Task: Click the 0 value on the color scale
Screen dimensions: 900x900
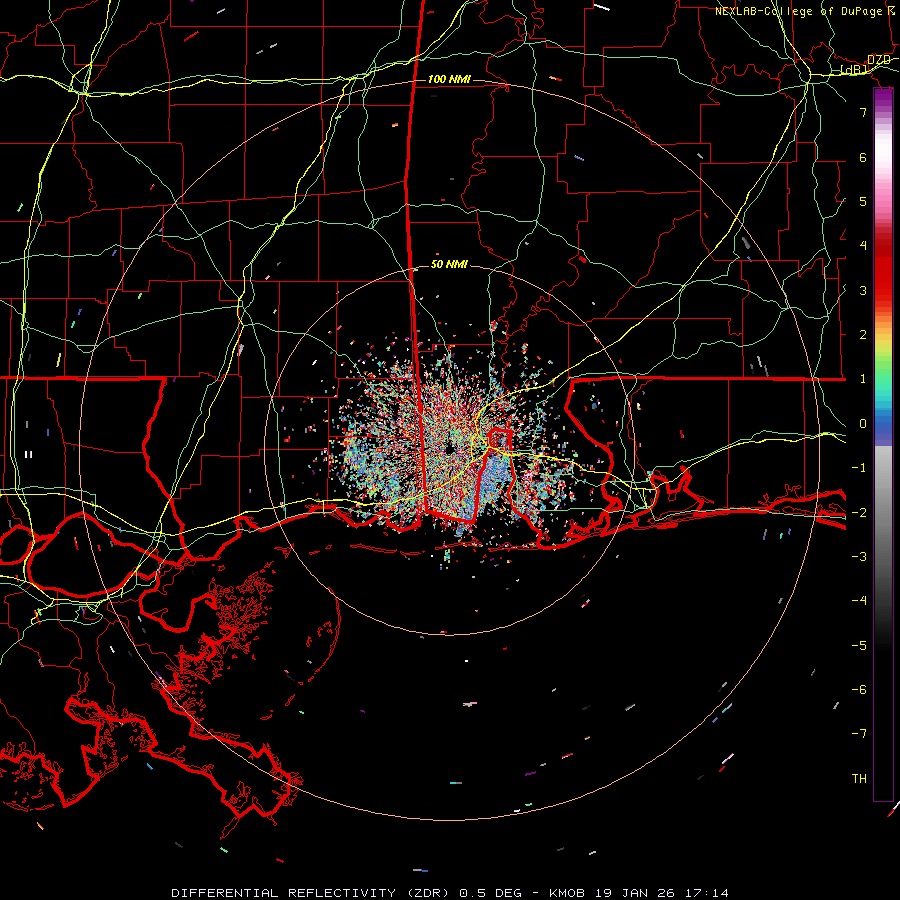Action: (x=863, y=424)
